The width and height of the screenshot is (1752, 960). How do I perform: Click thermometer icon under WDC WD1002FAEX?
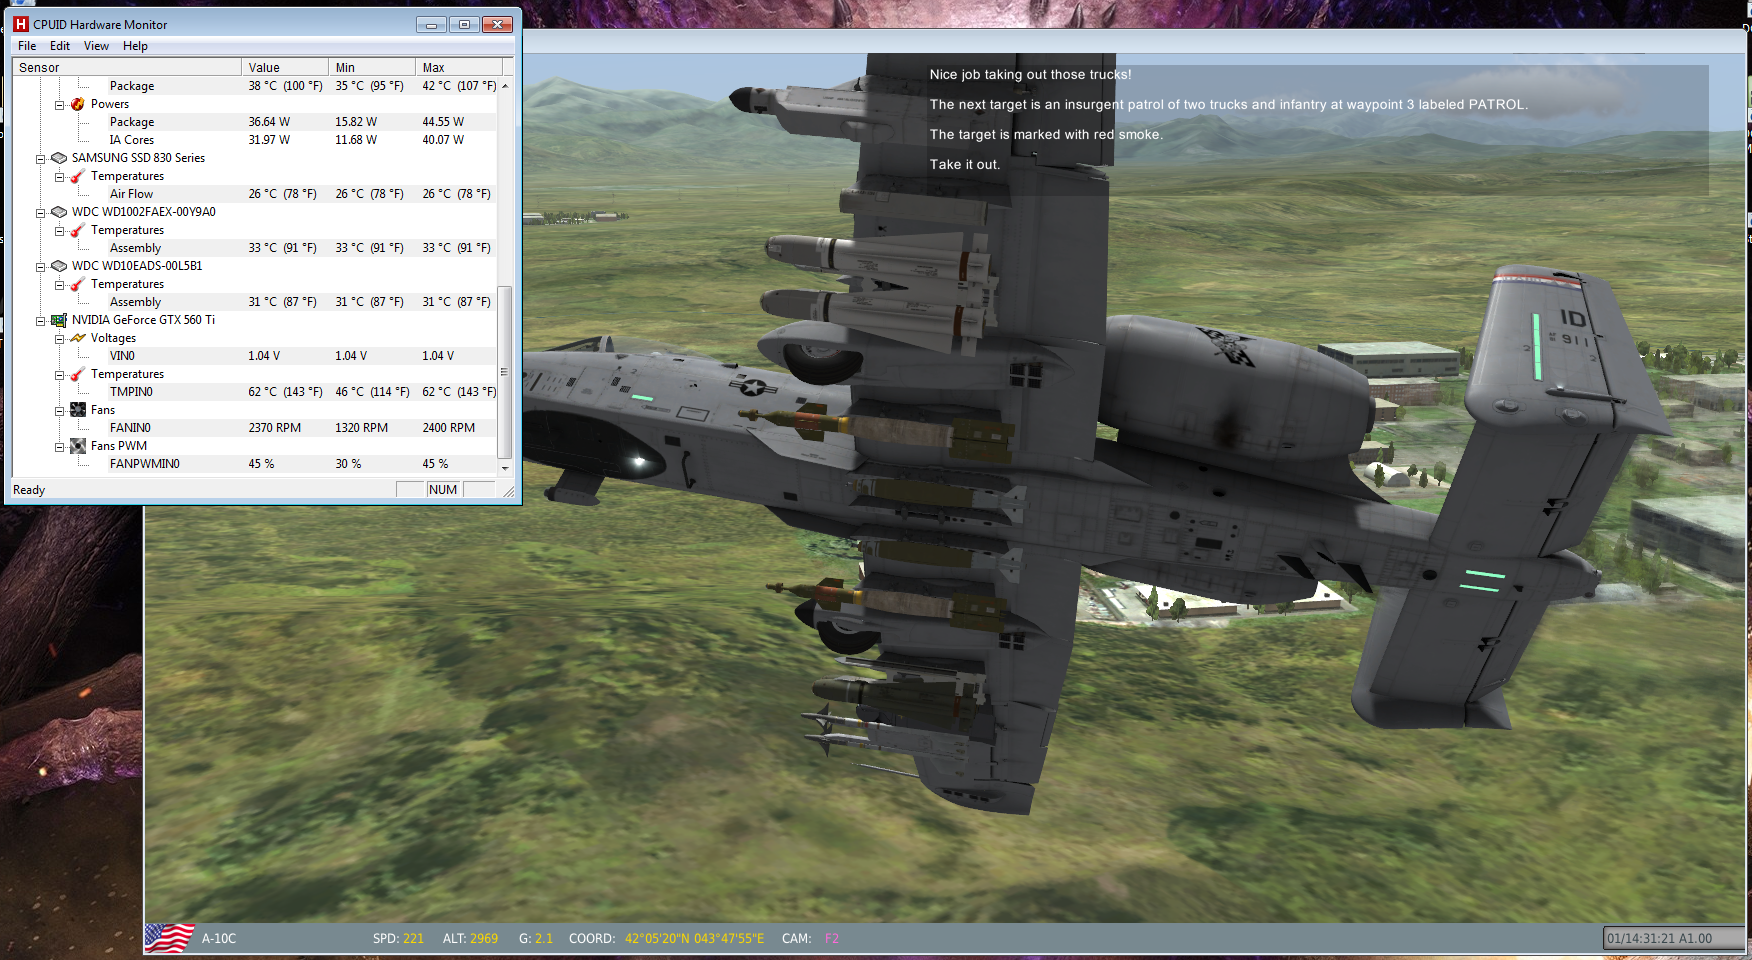pyautogui.click(x=78, y=230)
